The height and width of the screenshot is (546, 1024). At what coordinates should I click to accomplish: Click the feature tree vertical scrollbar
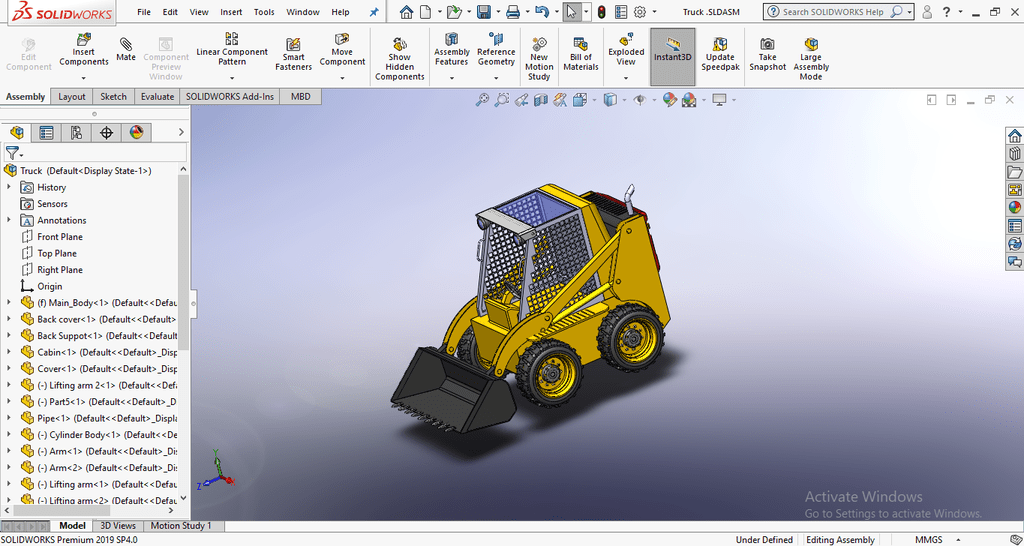(x=184, y=261)
